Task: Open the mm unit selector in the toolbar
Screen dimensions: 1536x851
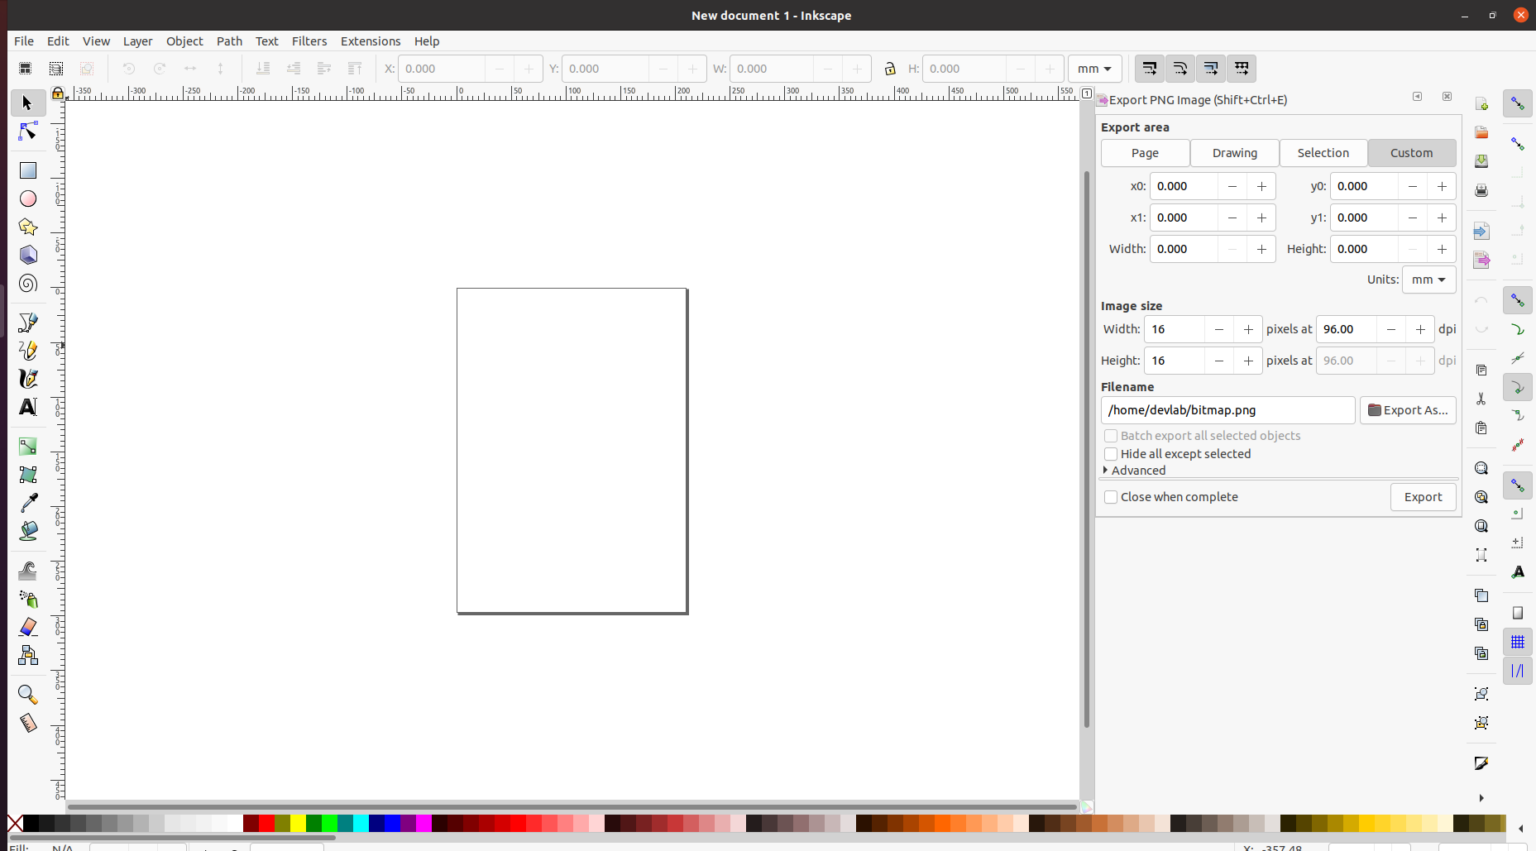Action: pyautogui.click(x=1095, y=68)
